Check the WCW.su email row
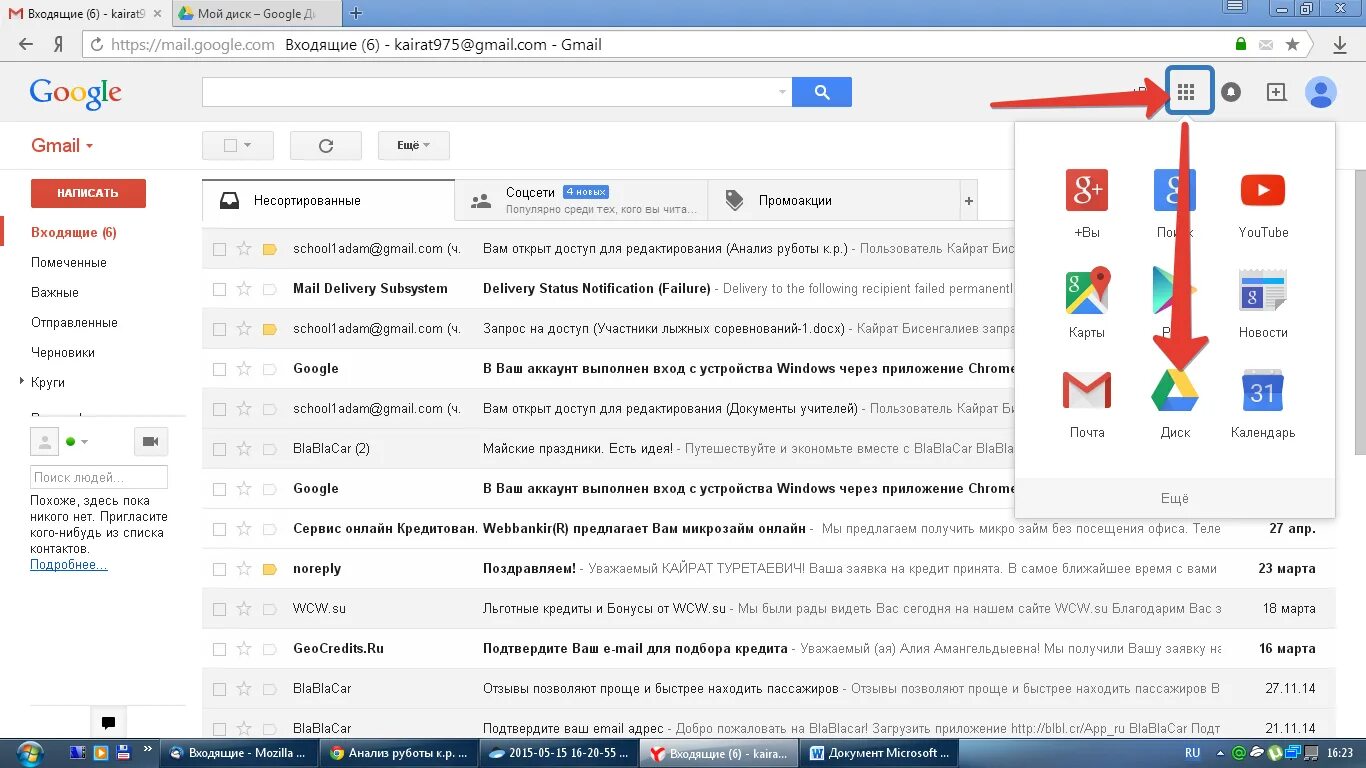Viewport: 1366px width, 768px height. (x=219, y=609)
